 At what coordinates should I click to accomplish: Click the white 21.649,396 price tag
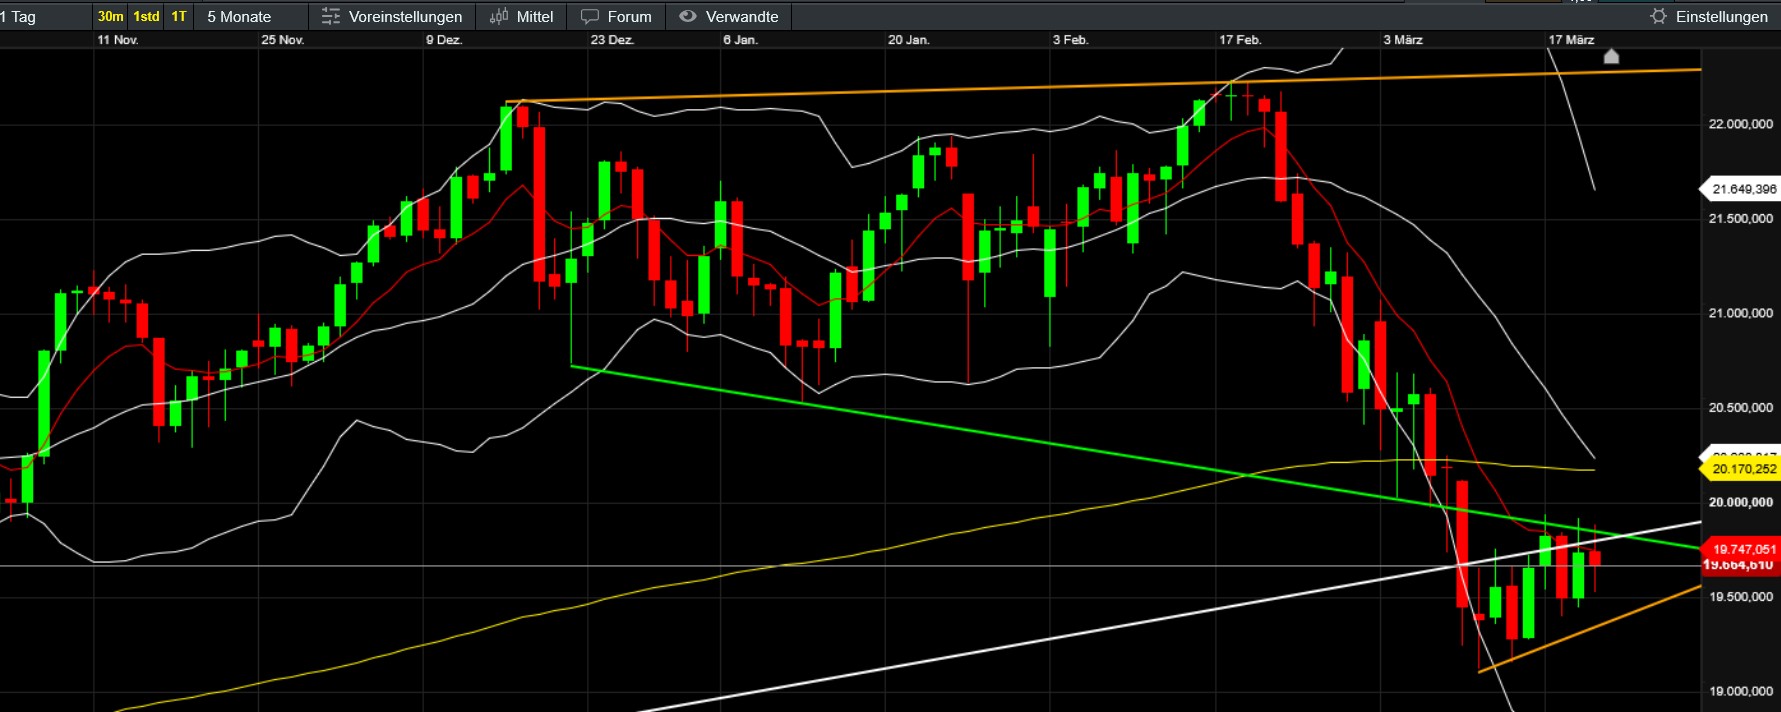1740,188
